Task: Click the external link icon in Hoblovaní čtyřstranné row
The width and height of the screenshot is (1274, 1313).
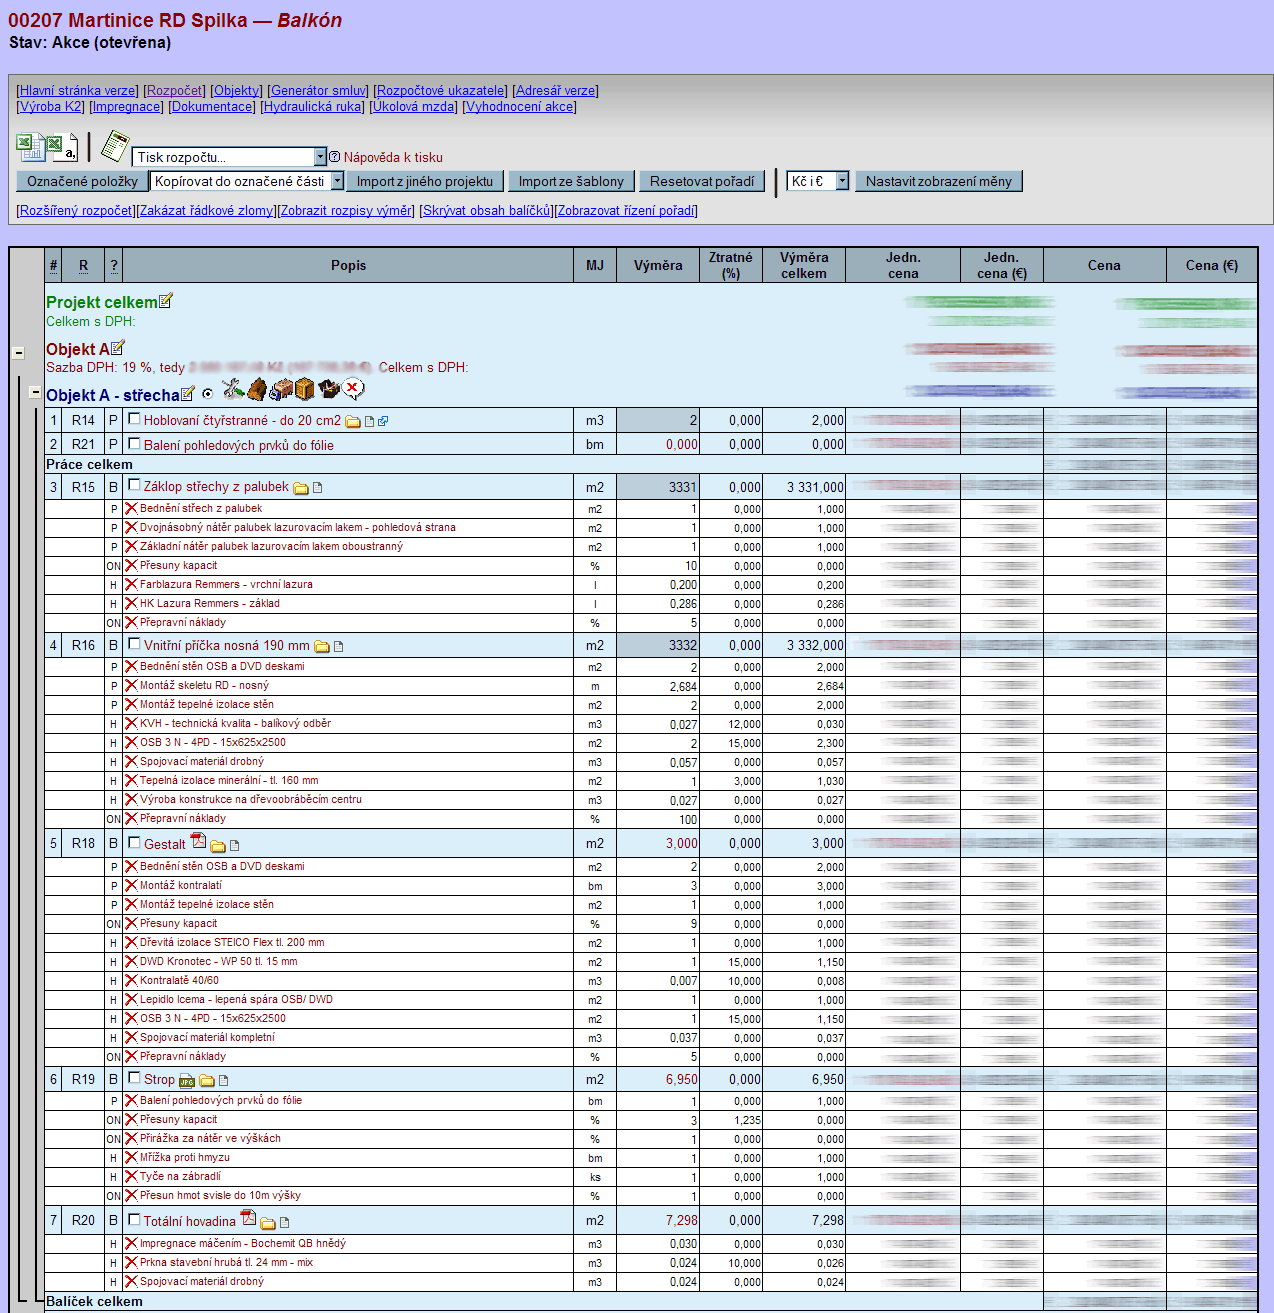Action: click(x=383, y=422)
